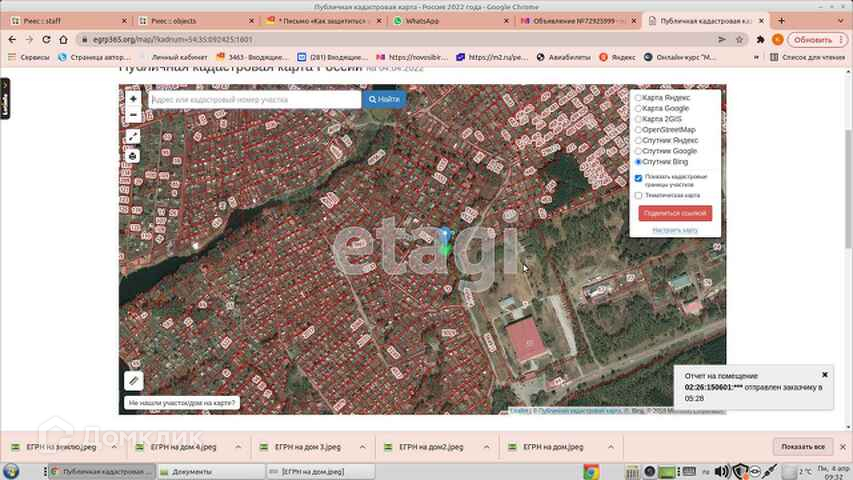Image resolution: width=853 pixels, height=480 pixels.
Task: Close the report sent notification
Action: (x=825, y=375)
